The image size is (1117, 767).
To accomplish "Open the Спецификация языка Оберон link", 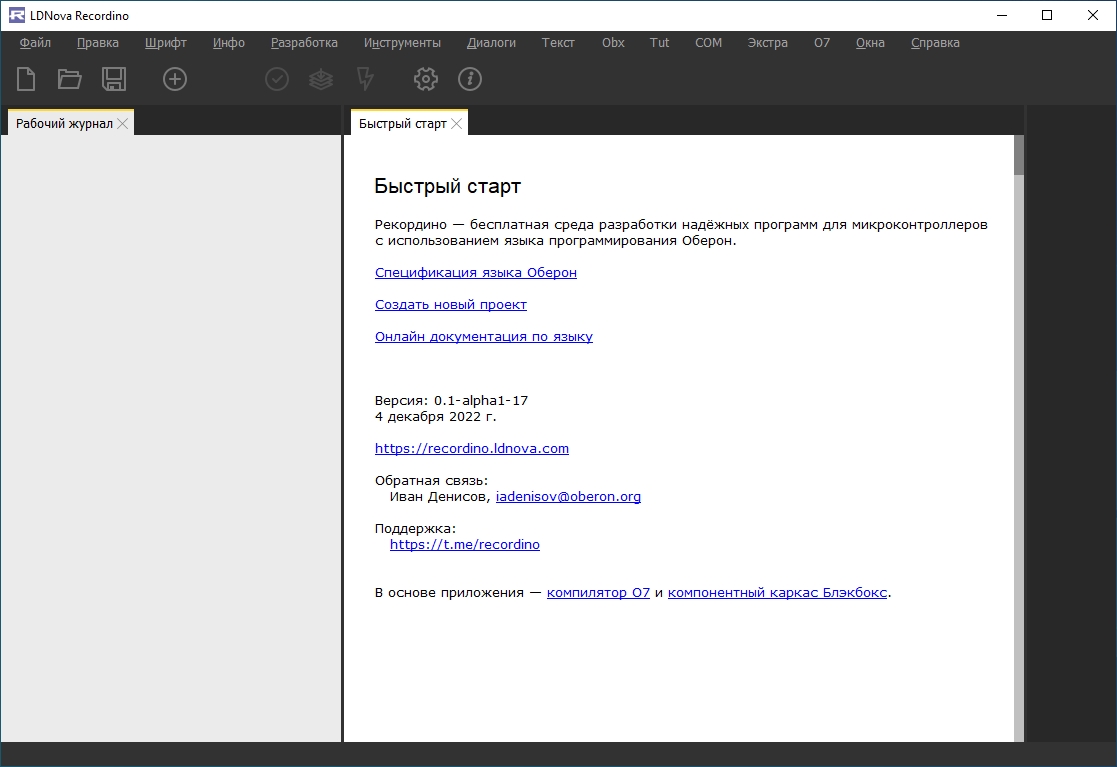I will [475, 273].
